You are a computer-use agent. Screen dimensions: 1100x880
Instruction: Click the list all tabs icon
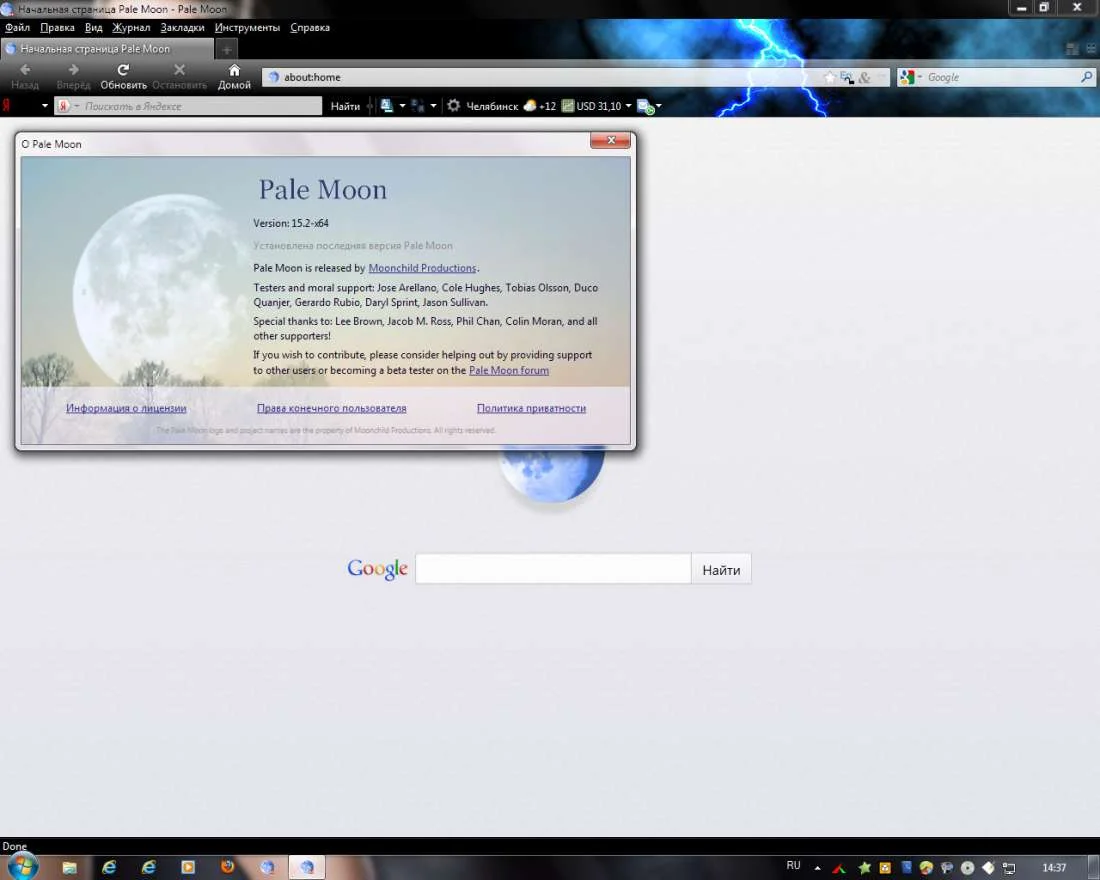click(1091, 49)
